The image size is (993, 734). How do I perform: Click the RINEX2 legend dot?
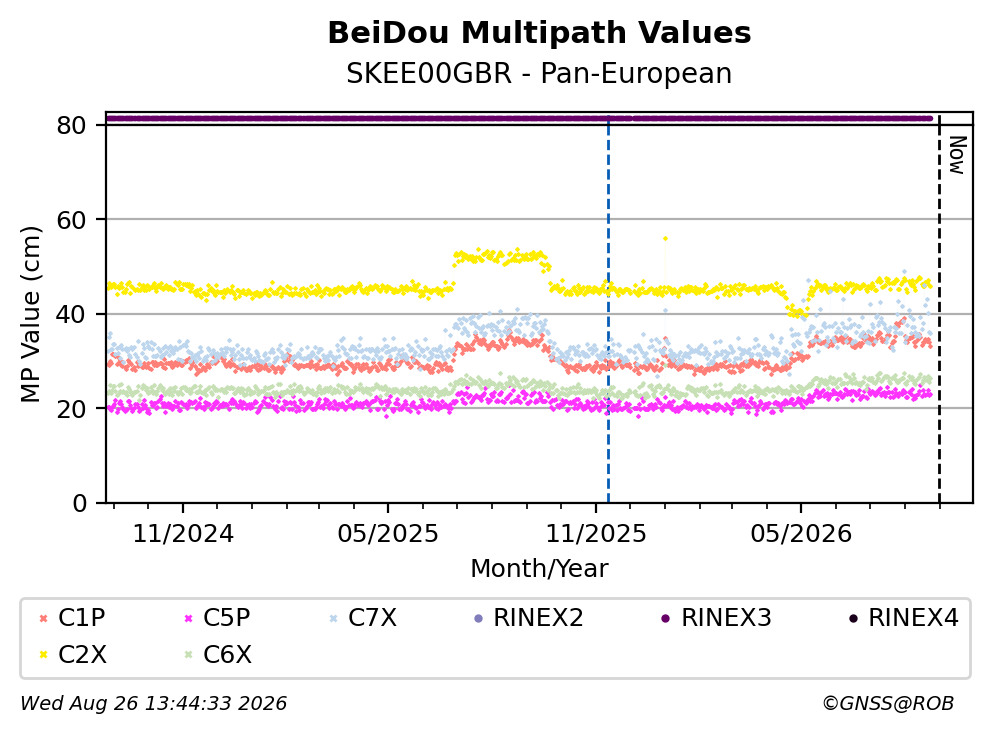click(478, 618)
